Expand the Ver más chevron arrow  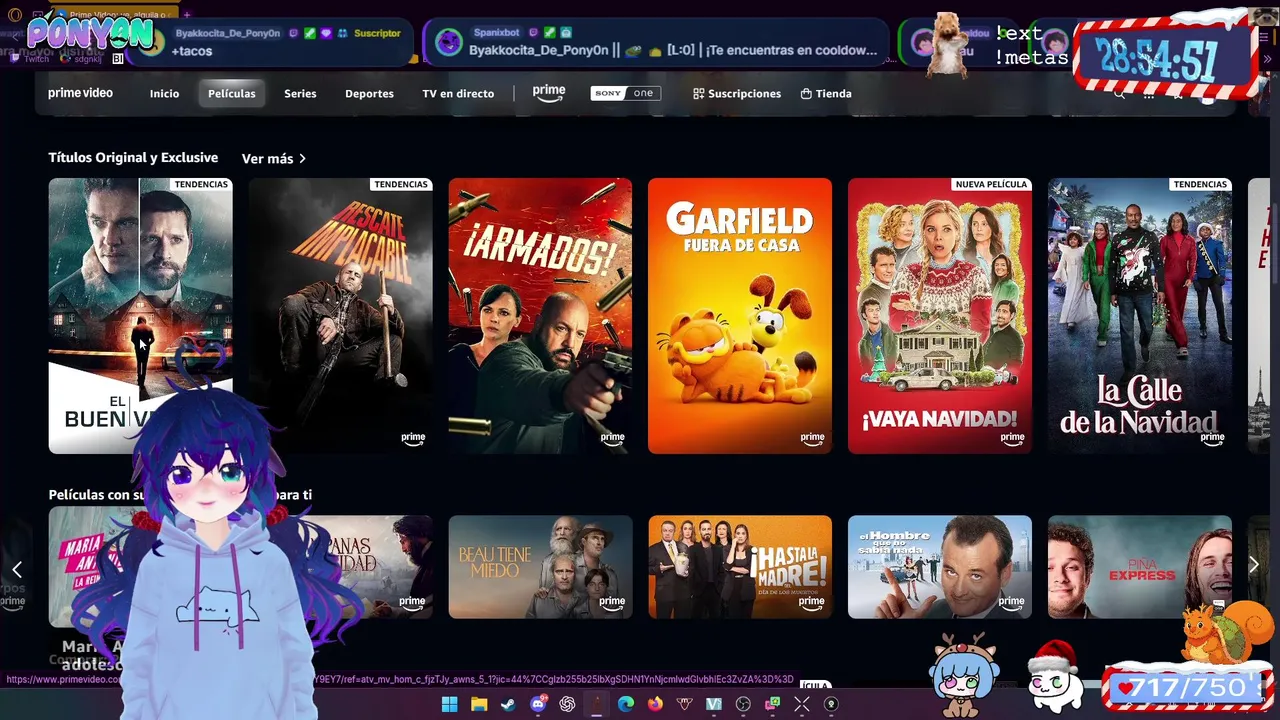pyautogui.click(x=302, y=158)
